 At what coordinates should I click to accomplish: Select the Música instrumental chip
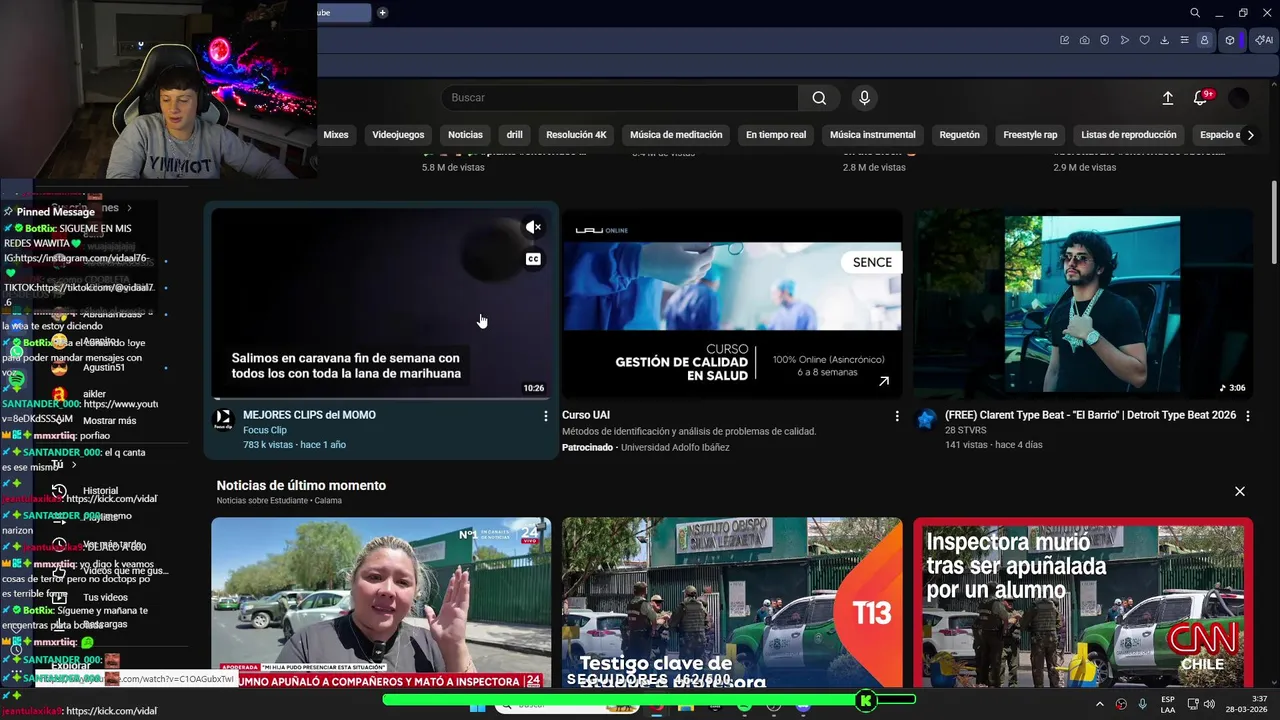pyautogui.click(x=872, y=135)
